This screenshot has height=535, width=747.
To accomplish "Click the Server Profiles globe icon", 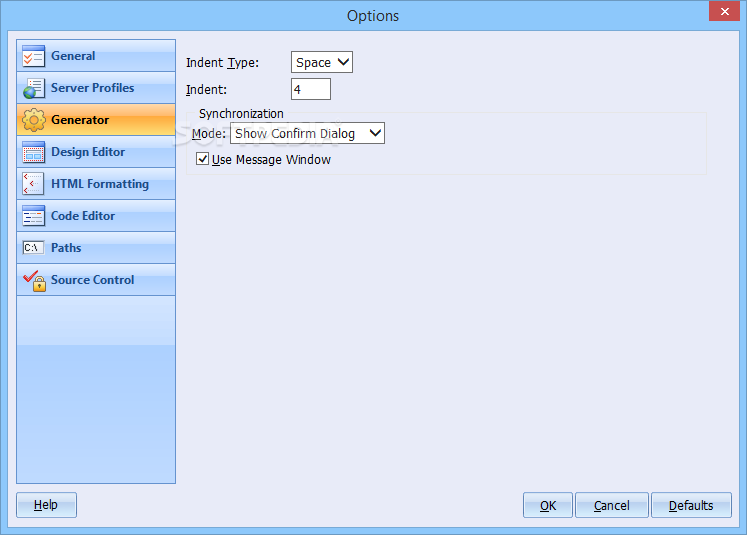I will click(x=33, y=88).
